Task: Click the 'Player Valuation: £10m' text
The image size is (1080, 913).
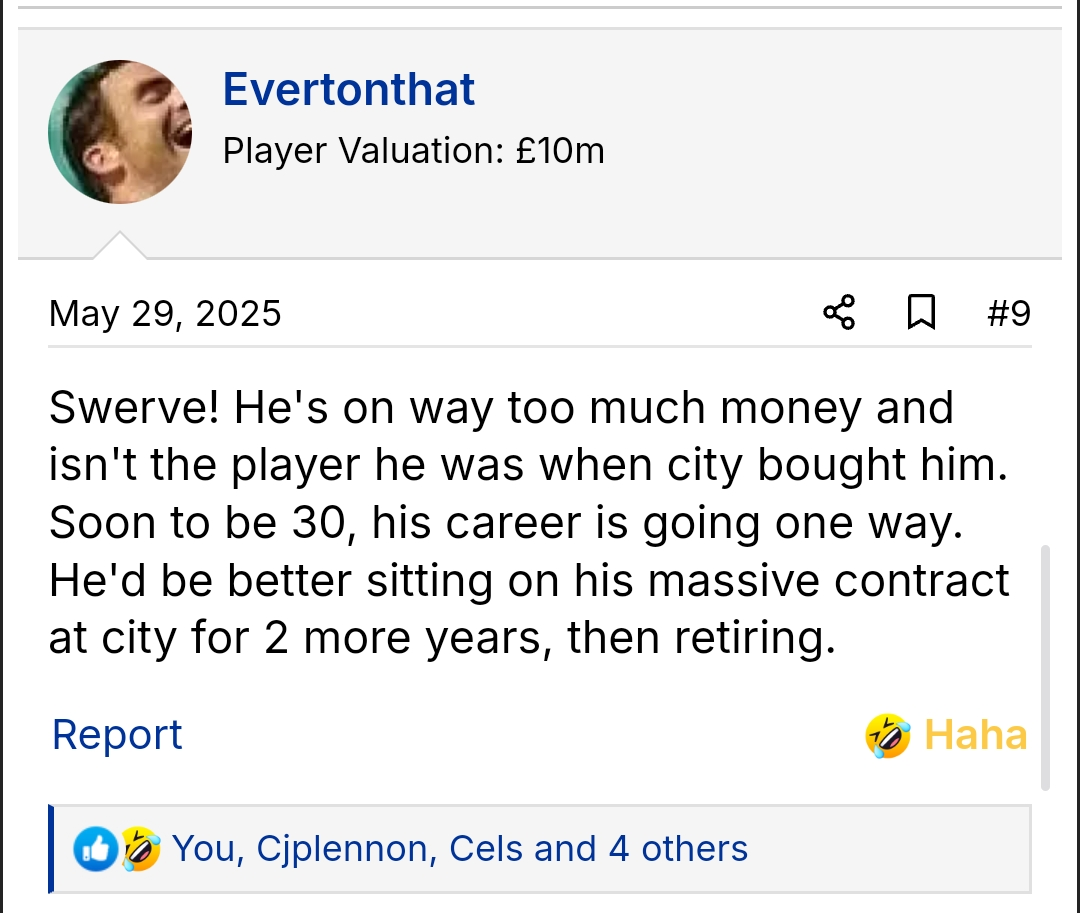Action: 413,151
